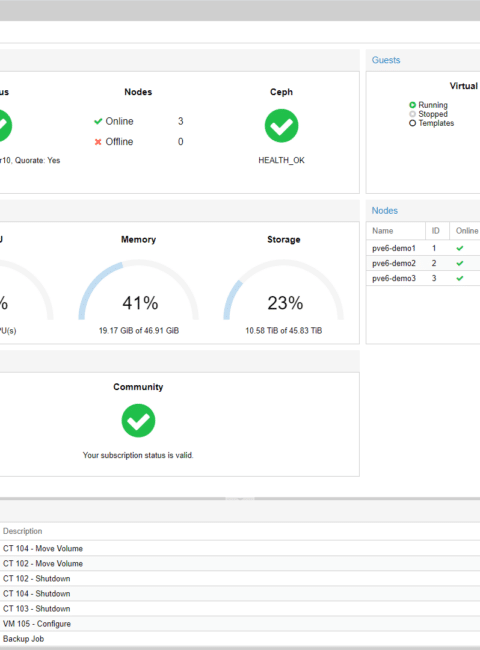This screenshot has width=480, height=650.
Task: Click the Running label in Guests legend
Action: click(433, 105)
